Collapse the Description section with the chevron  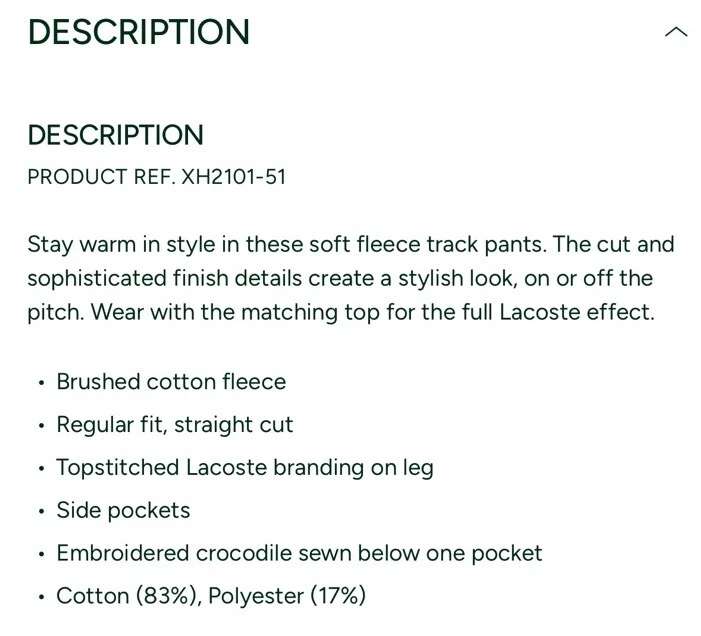coord(676,32)
